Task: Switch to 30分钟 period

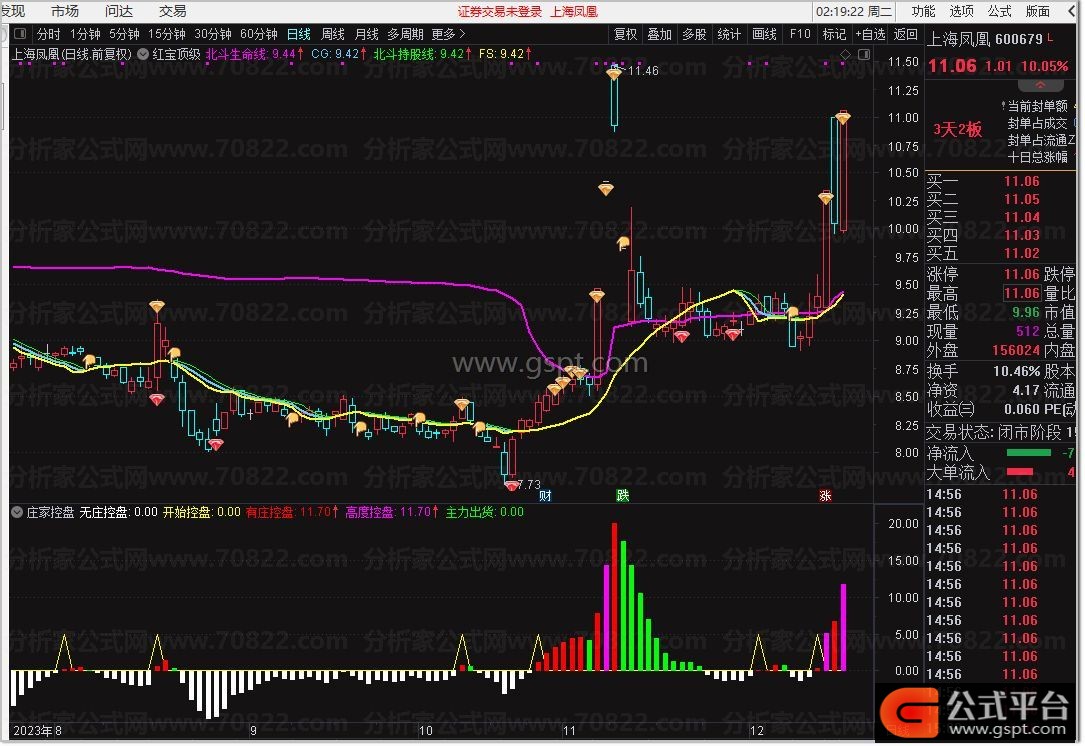Action: pos(213,34)
